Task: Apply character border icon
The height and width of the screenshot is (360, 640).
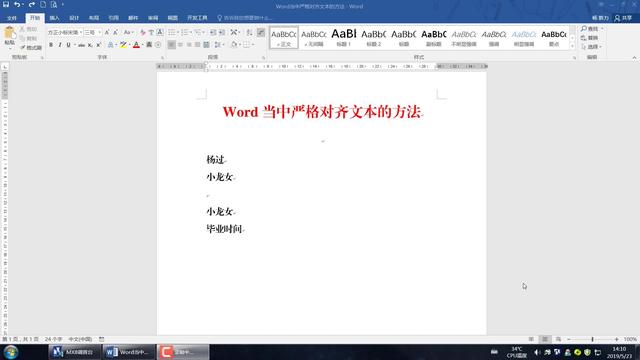Action: [x=160, y=32]
